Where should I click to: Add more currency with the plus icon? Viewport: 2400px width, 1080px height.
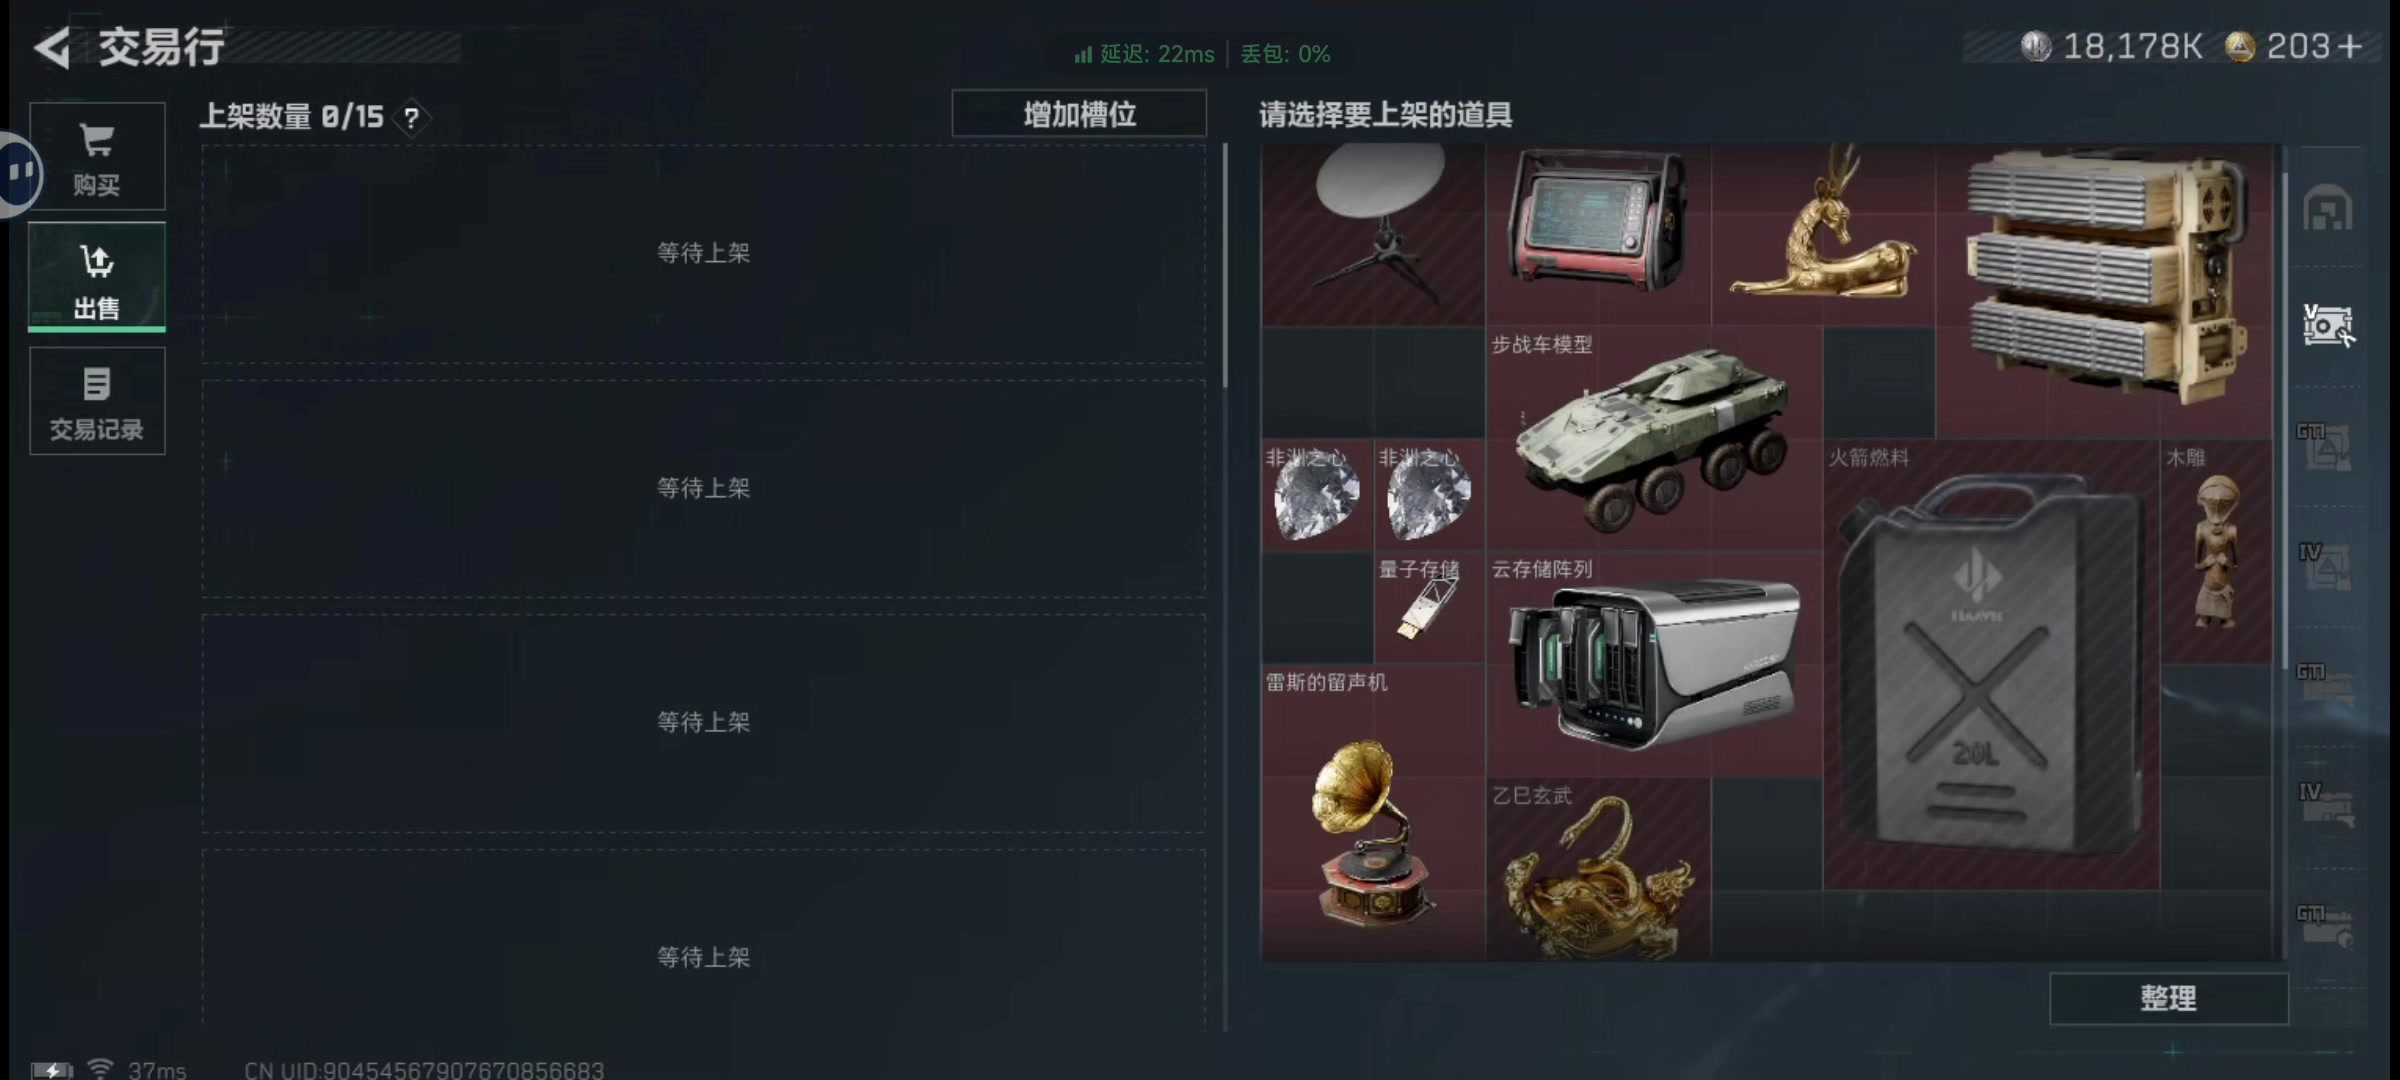click(2351, 47)
